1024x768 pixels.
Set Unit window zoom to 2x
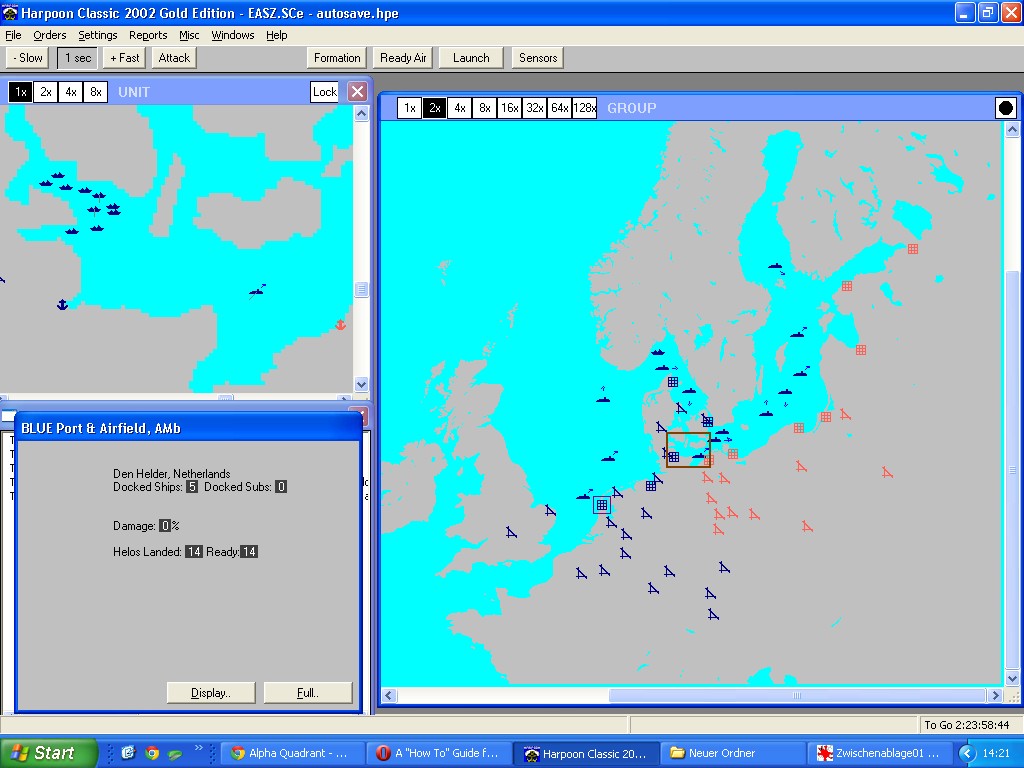click(x=46, y=92)
